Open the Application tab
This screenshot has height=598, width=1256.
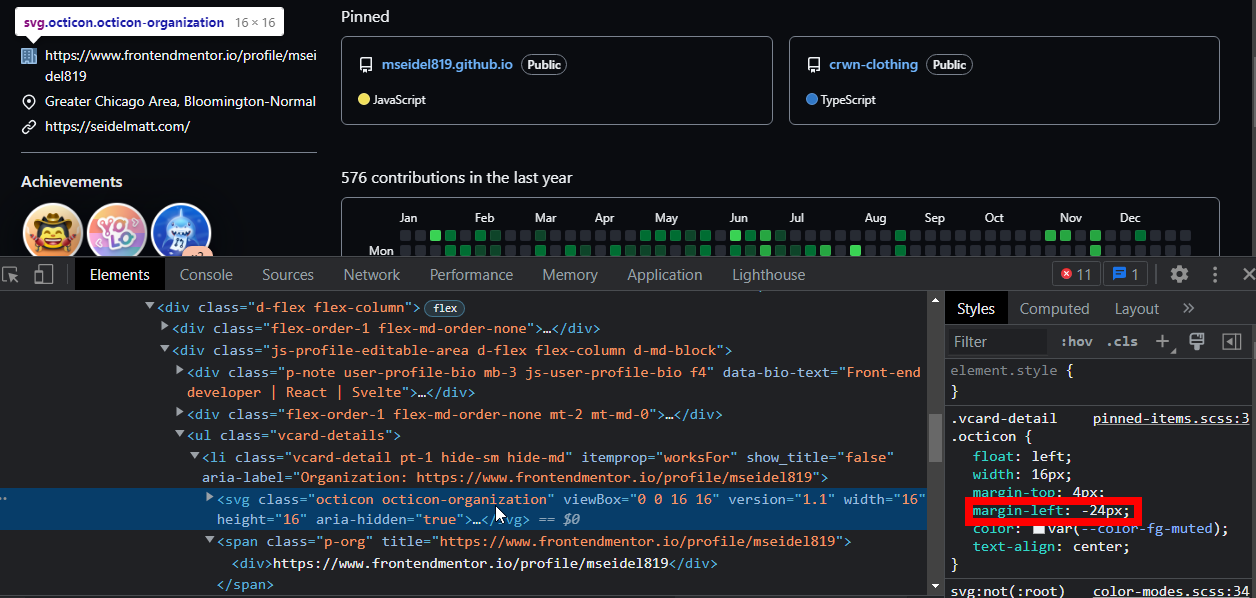pos(665,274)
